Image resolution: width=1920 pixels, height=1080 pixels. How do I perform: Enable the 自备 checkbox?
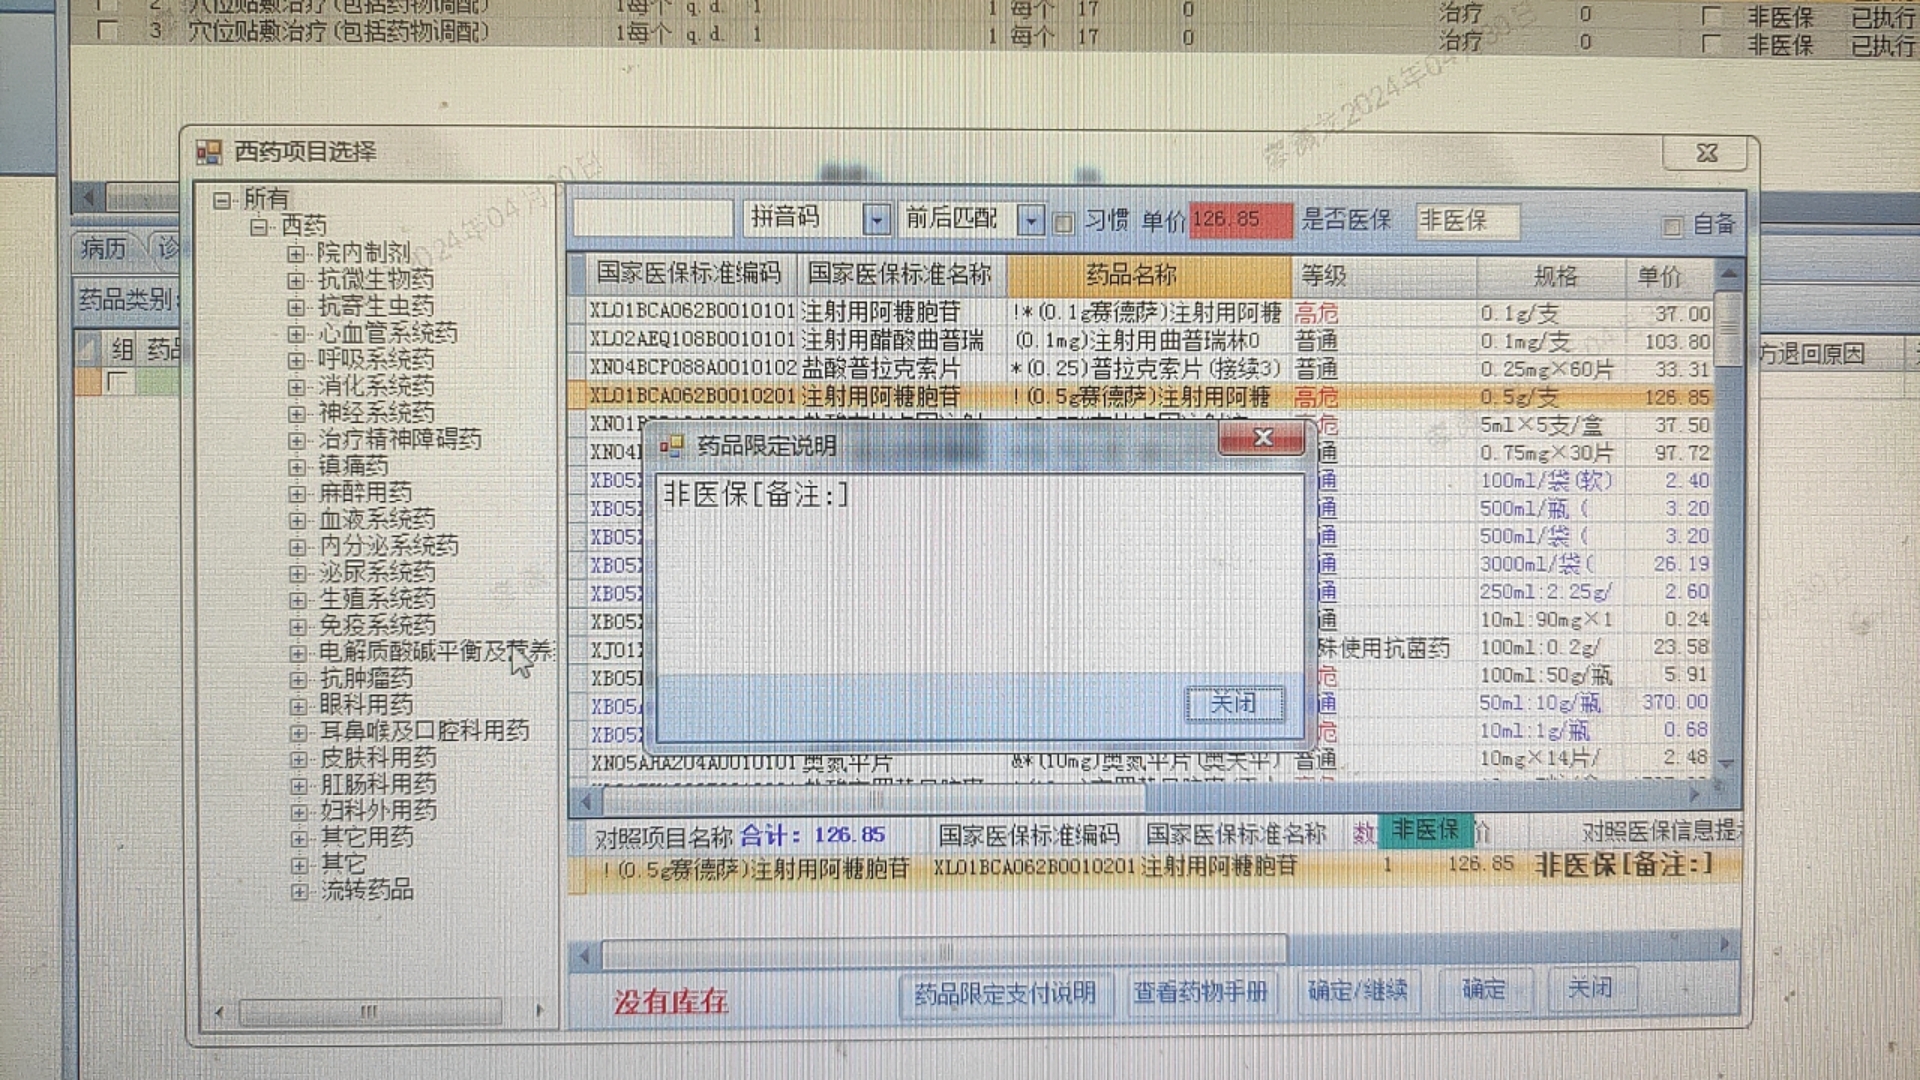pyautogui.click(x=1672, y=226)
